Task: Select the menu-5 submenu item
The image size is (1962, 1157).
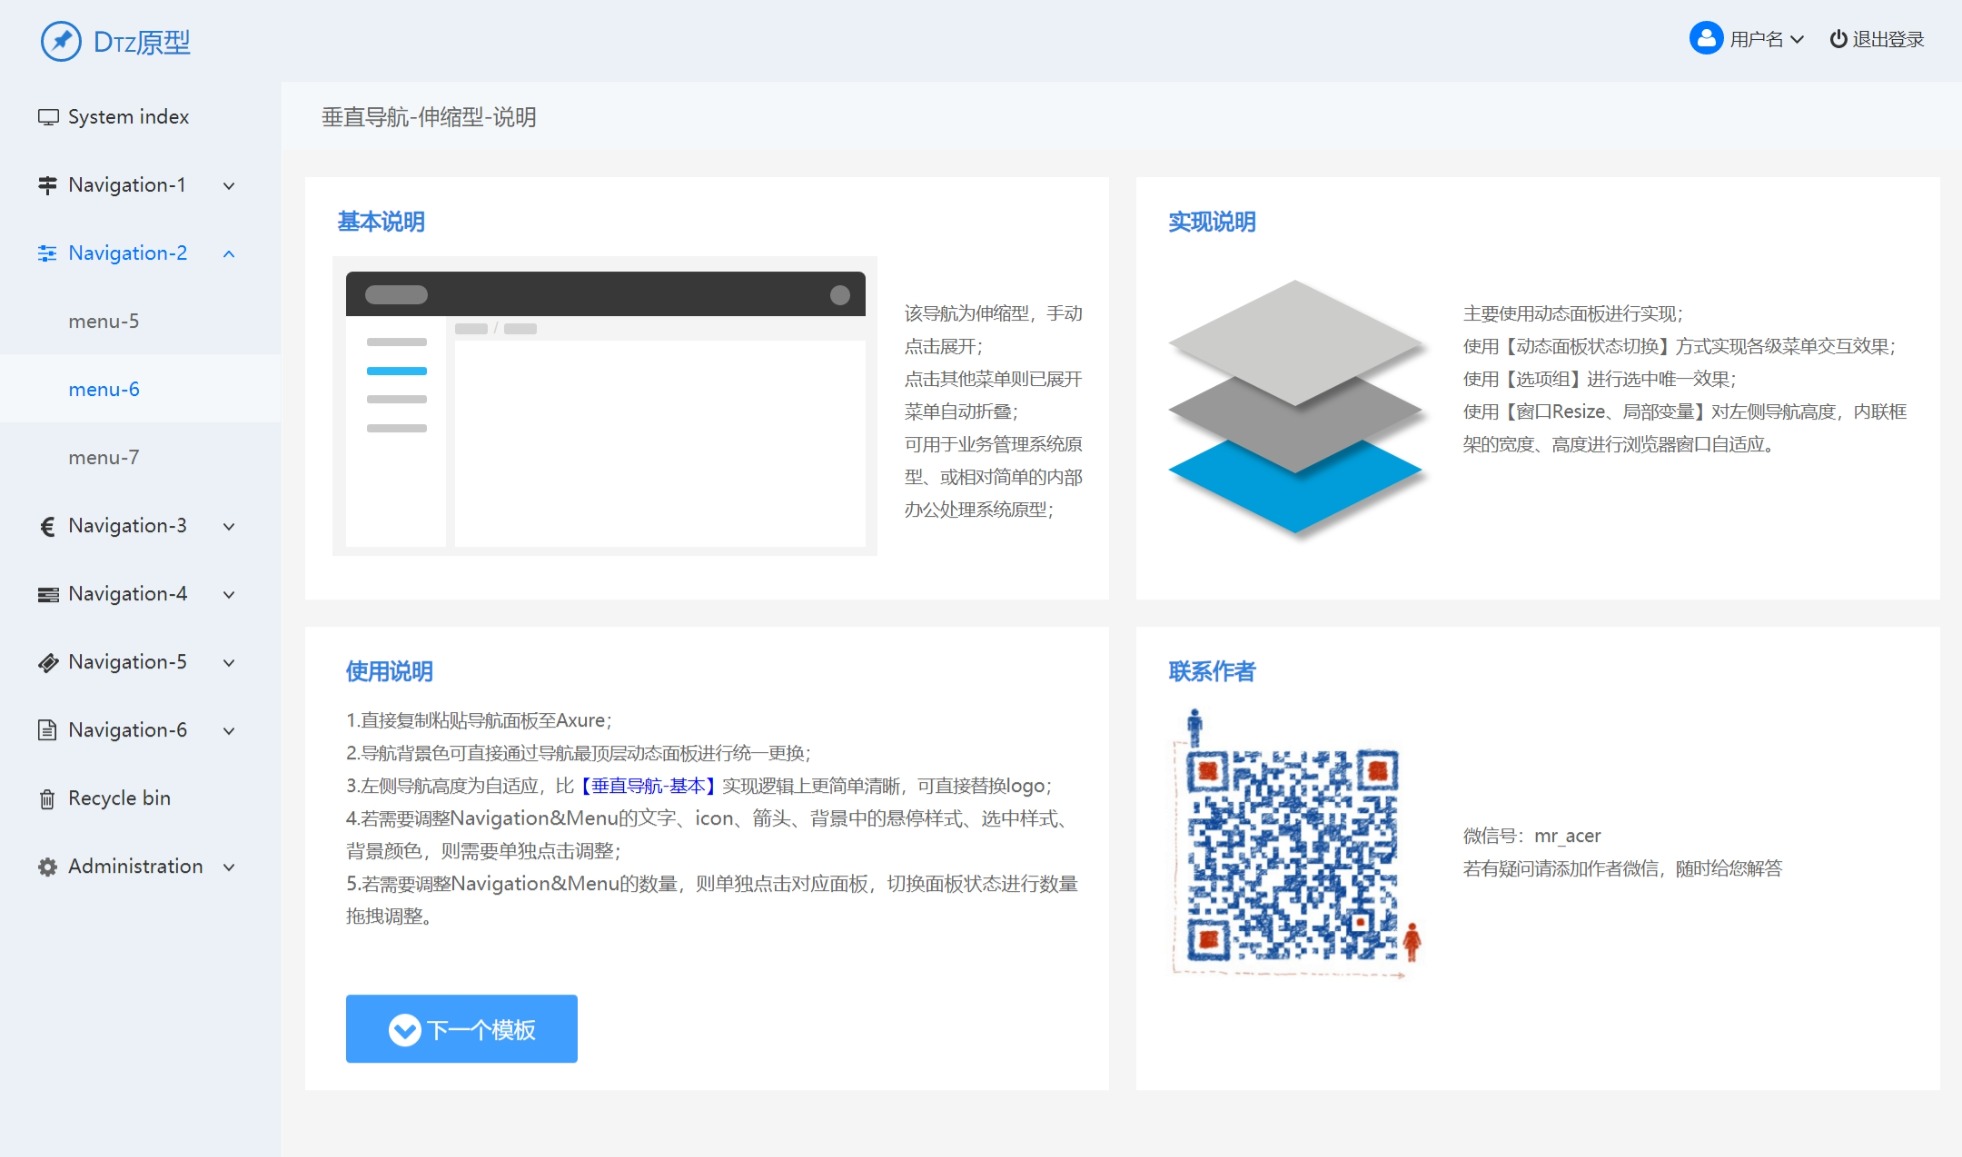Action: click(x=140, y=321)
